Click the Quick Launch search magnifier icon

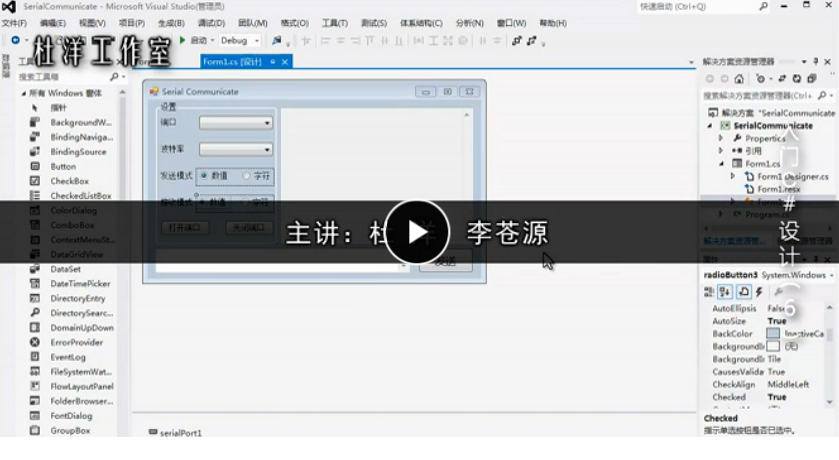(x=763, y=6)
